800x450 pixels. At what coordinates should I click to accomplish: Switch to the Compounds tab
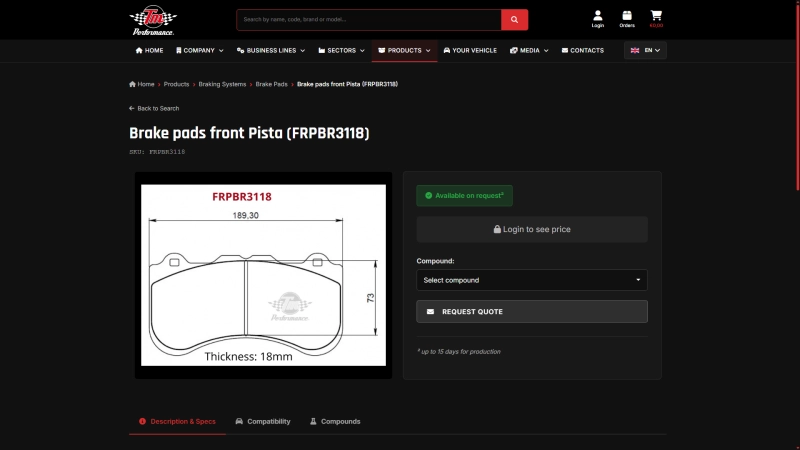click(335, 421)
